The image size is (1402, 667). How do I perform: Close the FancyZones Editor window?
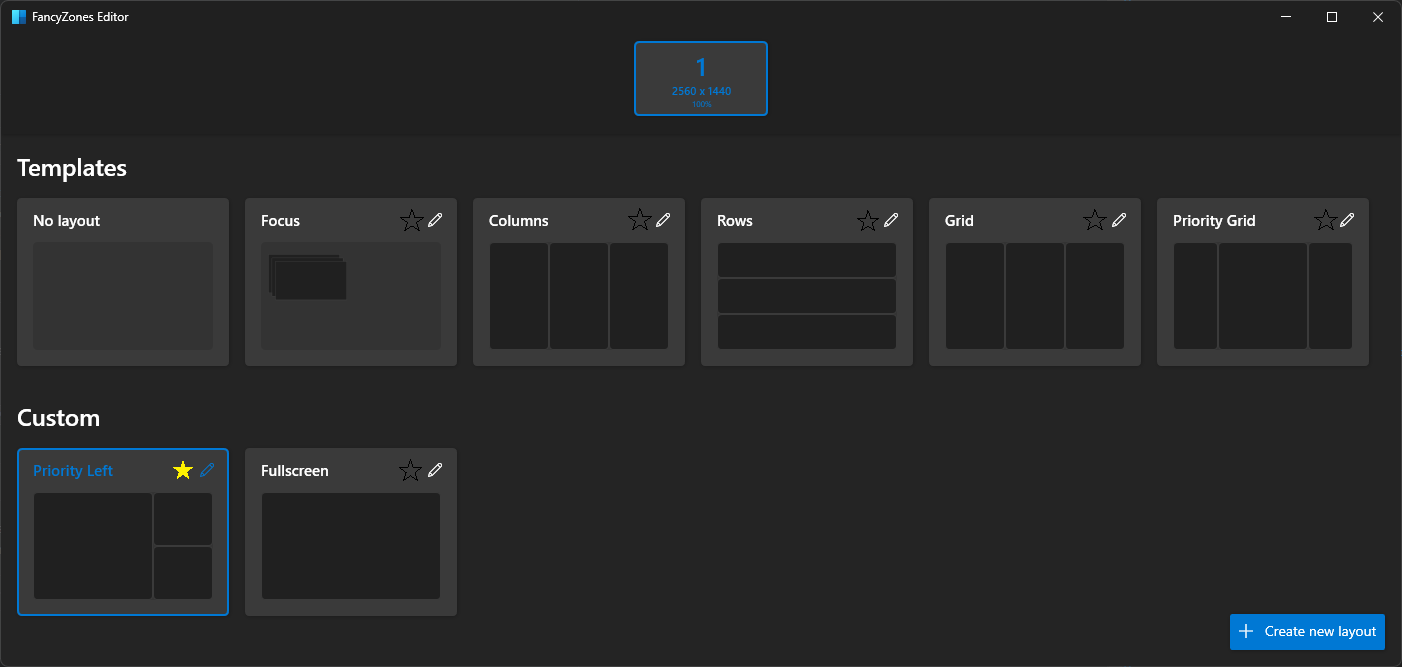click(x=1378, y=17)
